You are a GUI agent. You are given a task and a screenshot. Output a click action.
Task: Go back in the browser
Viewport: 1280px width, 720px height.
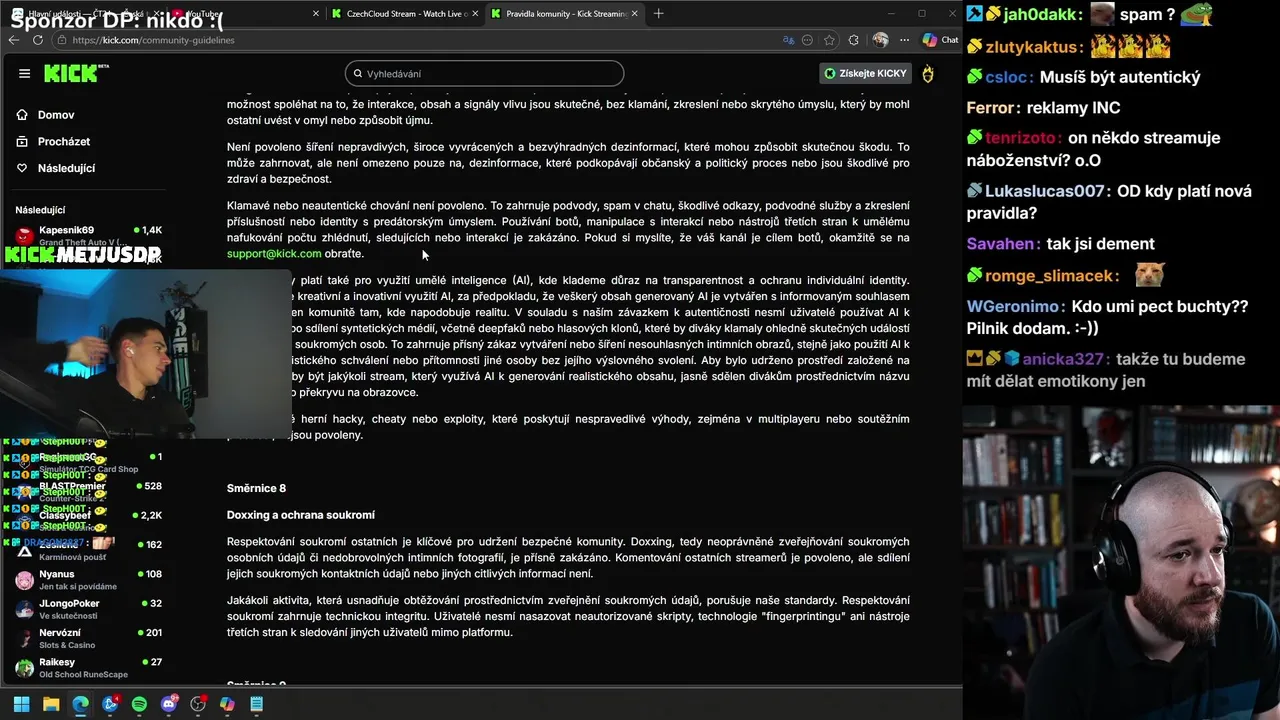14,40
